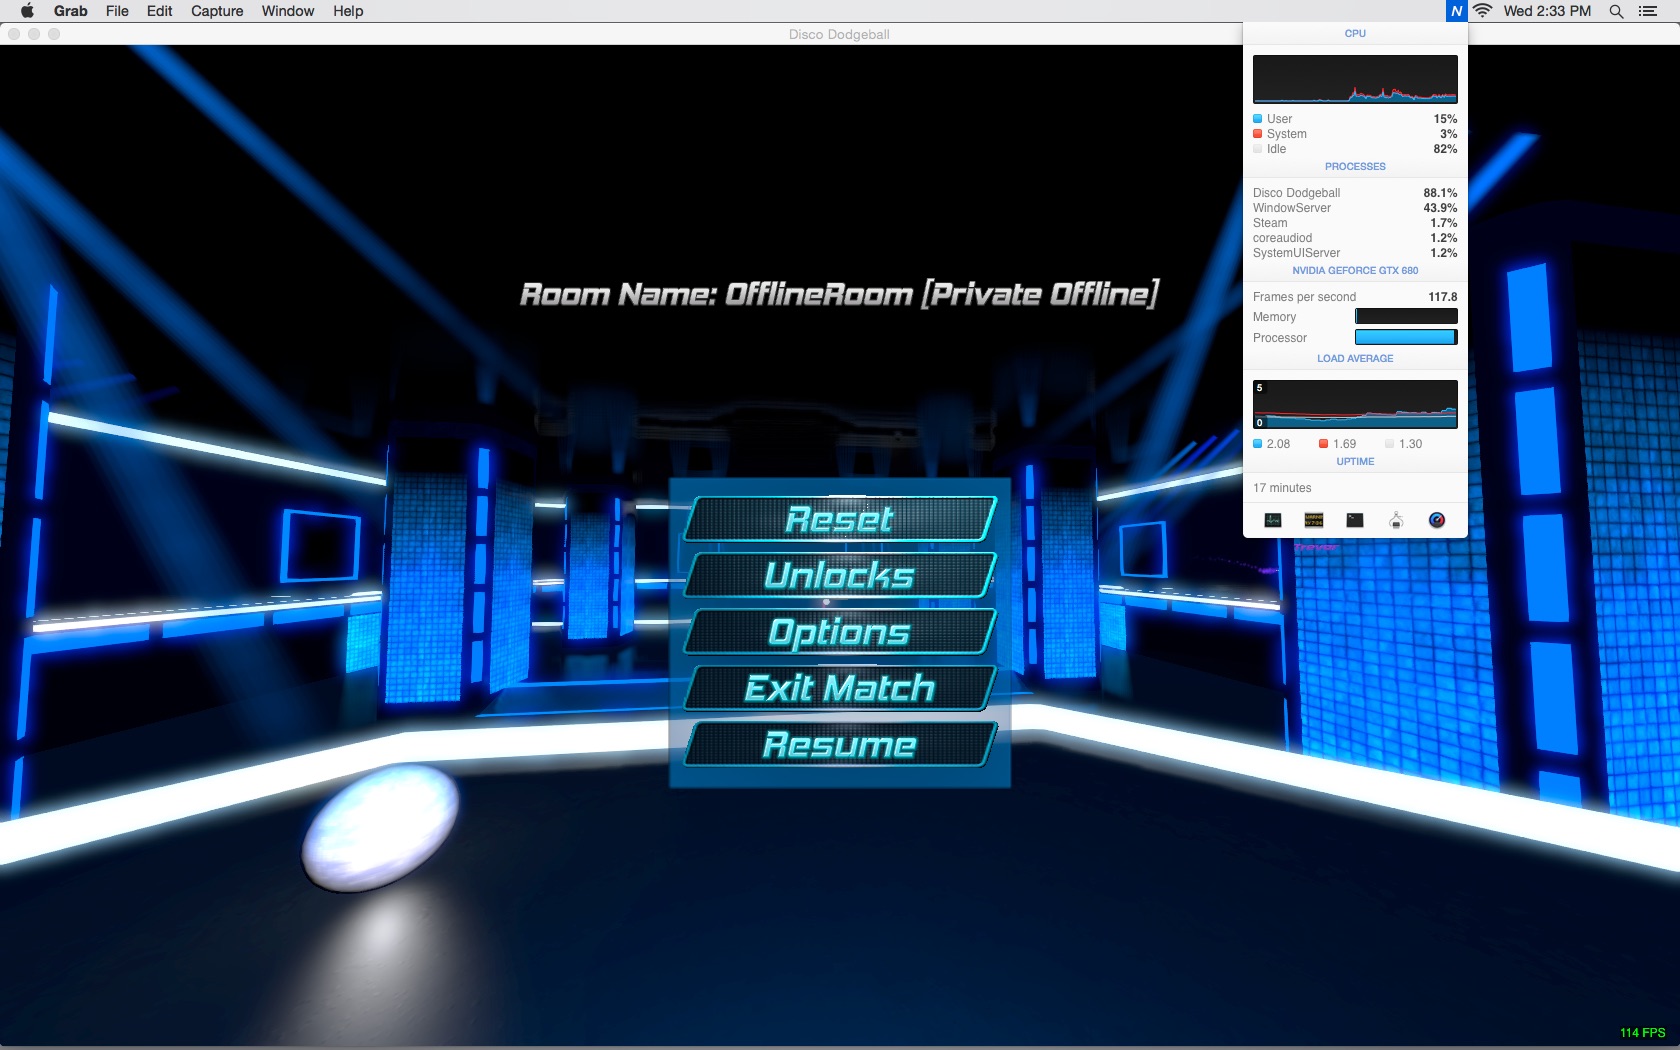Open the game Options
Screen dimensions: 1680x1050
(840, 631)
